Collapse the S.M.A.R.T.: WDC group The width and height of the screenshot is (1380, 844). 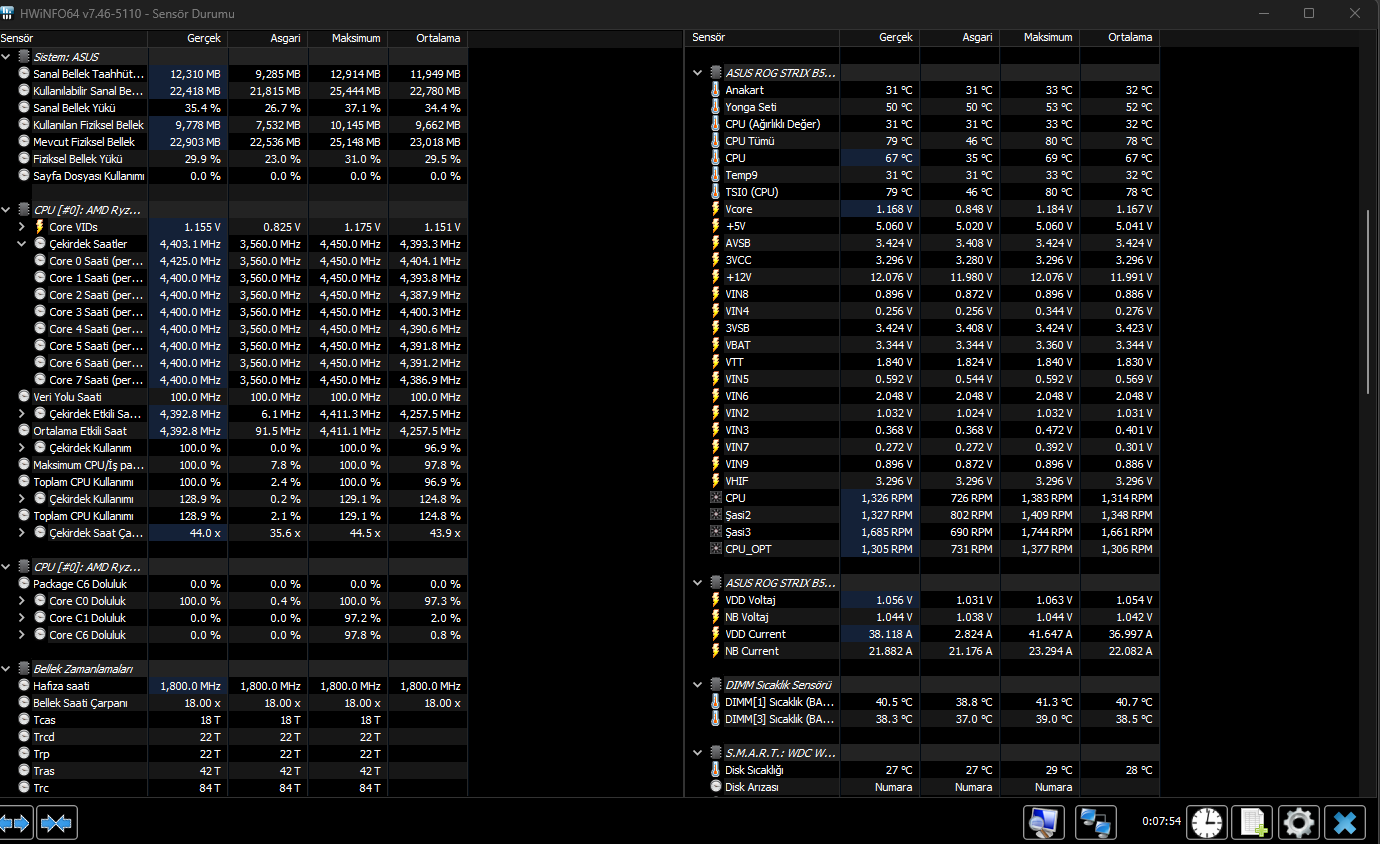coord(698,753)
